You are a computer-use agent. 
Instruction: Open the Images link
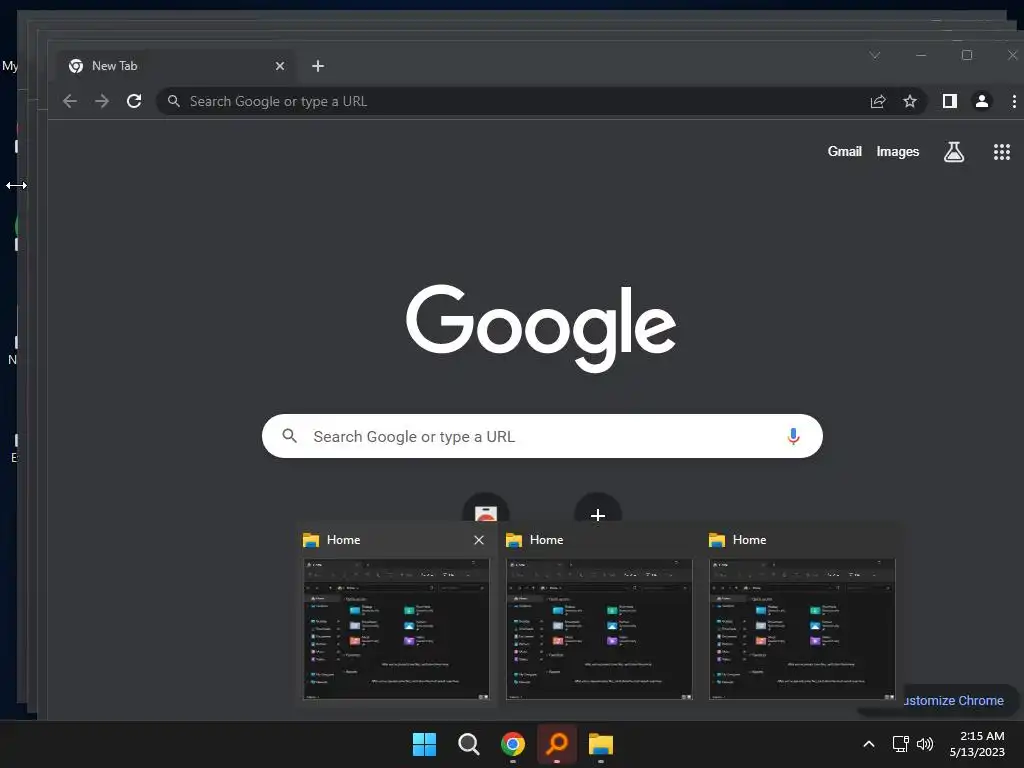point(897,152)
